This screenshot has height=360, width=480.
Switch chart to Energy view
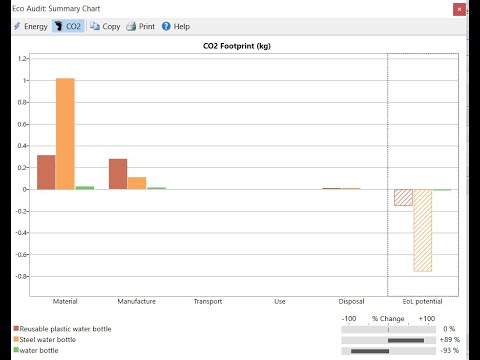[31, 26]
